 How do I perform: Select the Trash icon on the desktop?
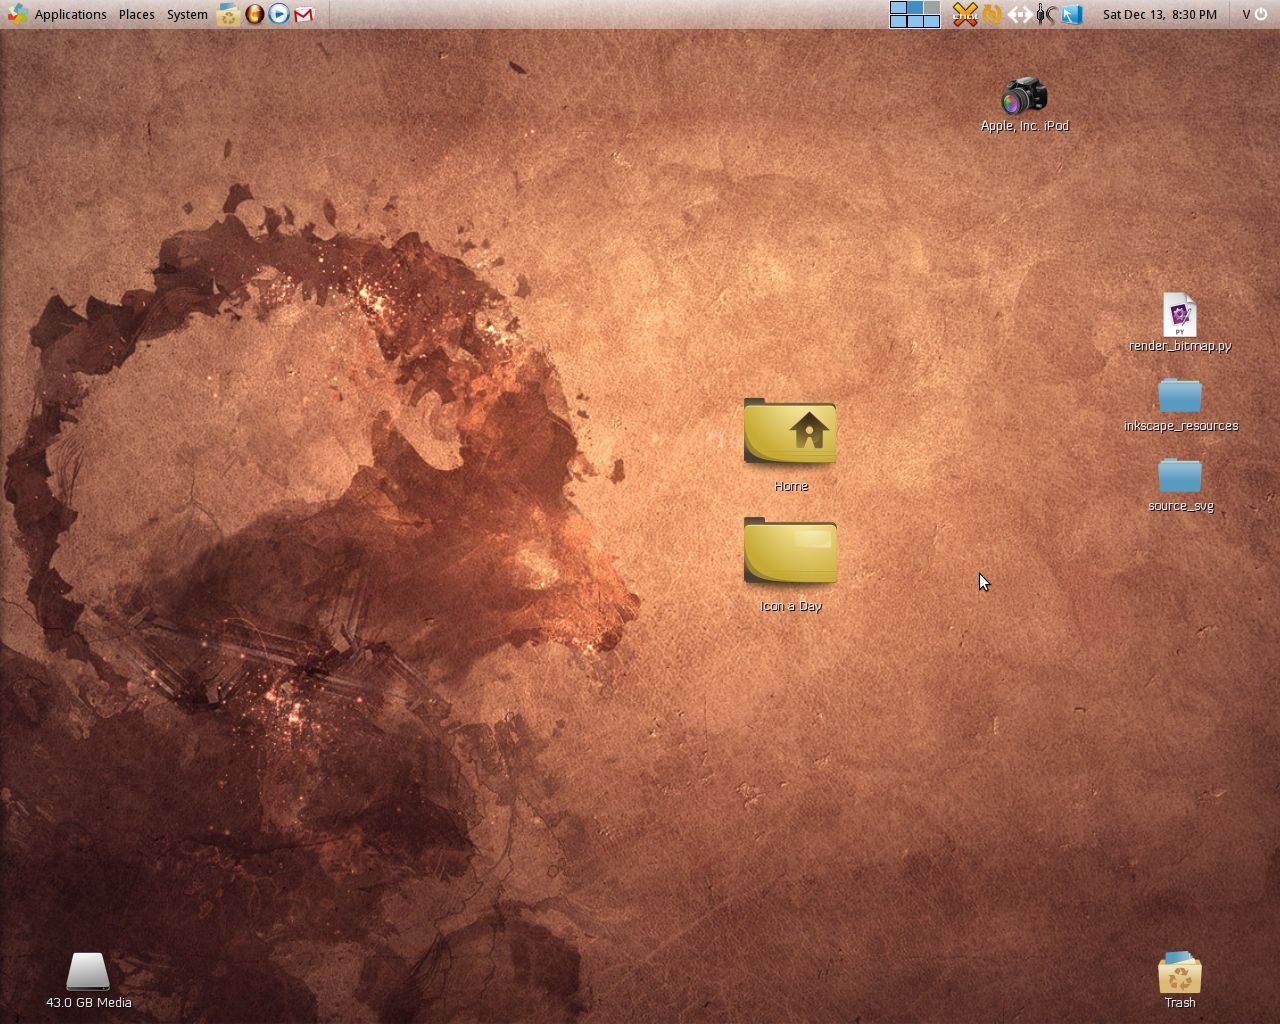point(1180,972)
